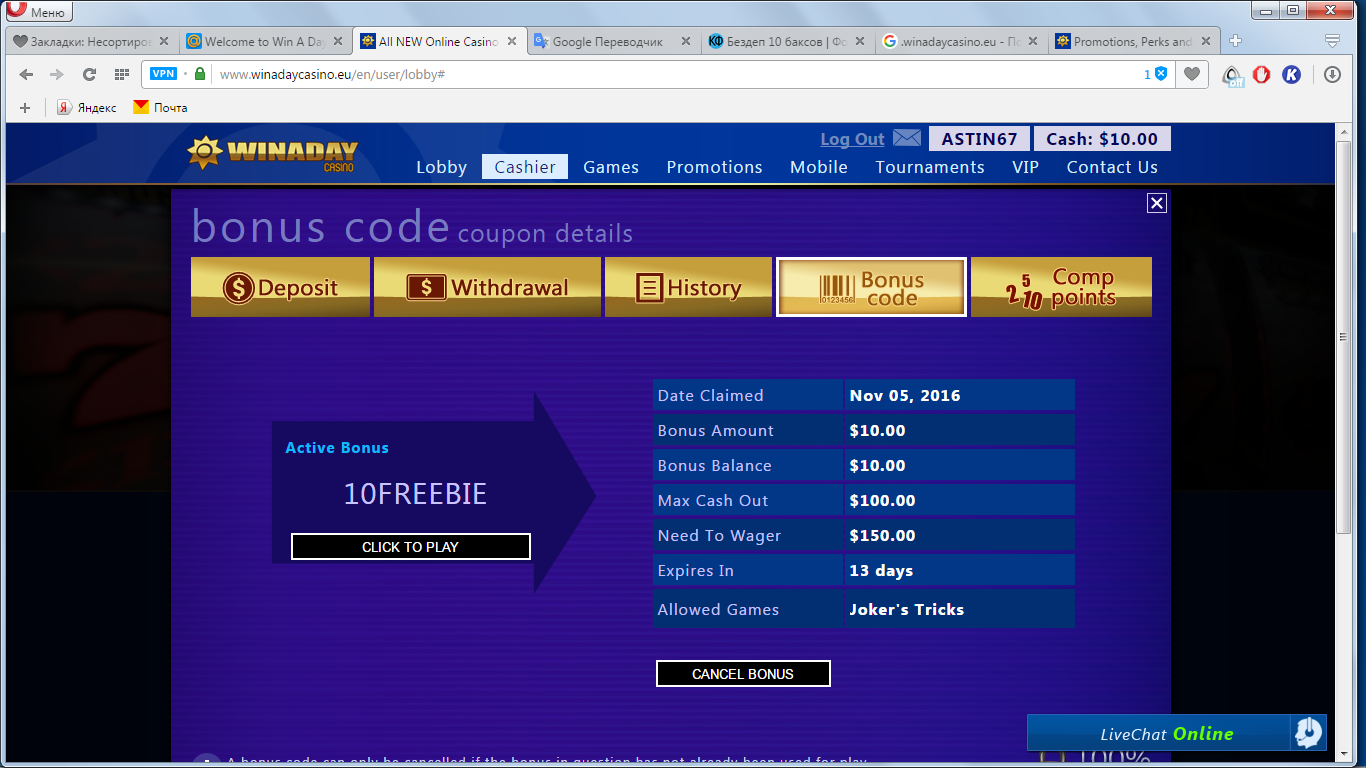
Task: Click the 10FREEBIE bonus code text
Action: pyautogui.click(x=415, y=494)
